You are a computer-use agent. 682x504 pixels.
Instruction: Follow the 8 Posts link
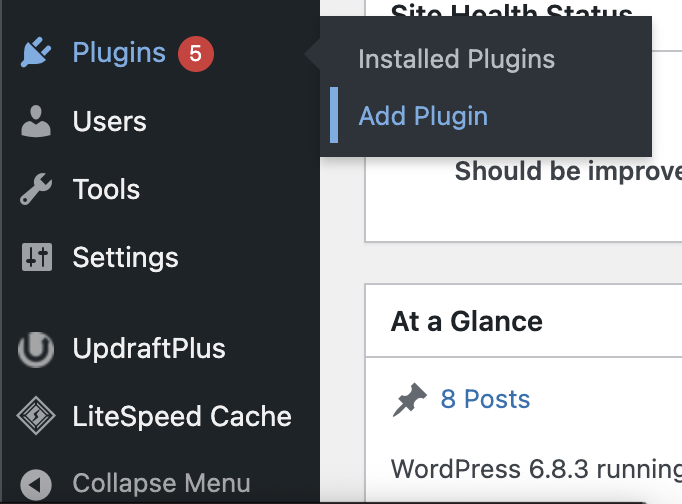(485, 400)
